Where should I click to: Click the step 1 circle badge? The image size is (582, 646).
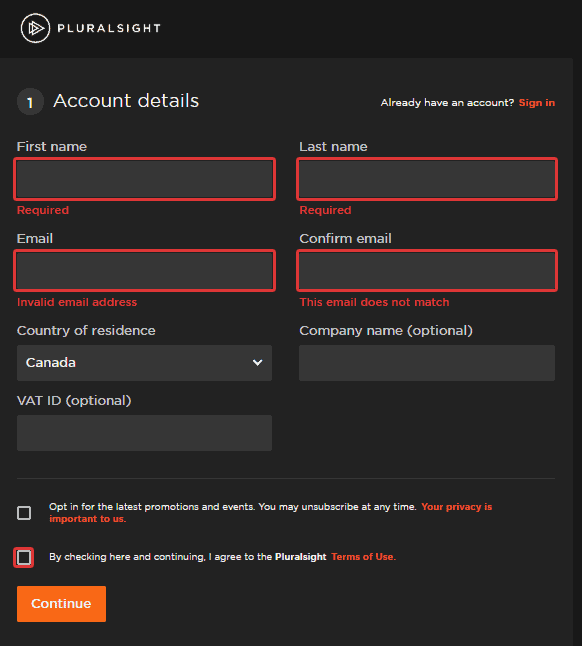30,102
